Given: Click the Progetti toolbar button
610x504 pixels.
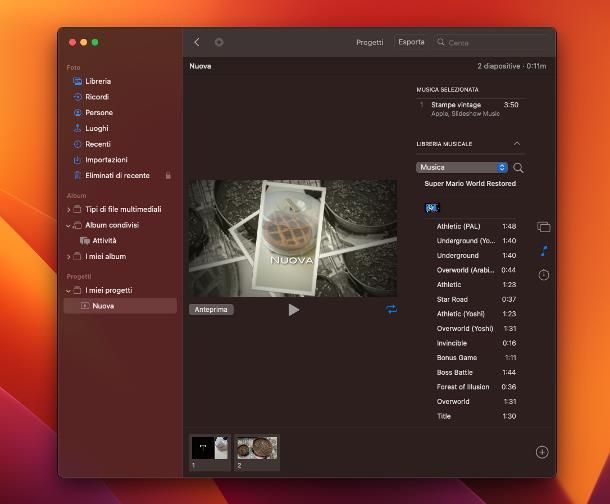Looking at the screenshot, I should [370, 42].
